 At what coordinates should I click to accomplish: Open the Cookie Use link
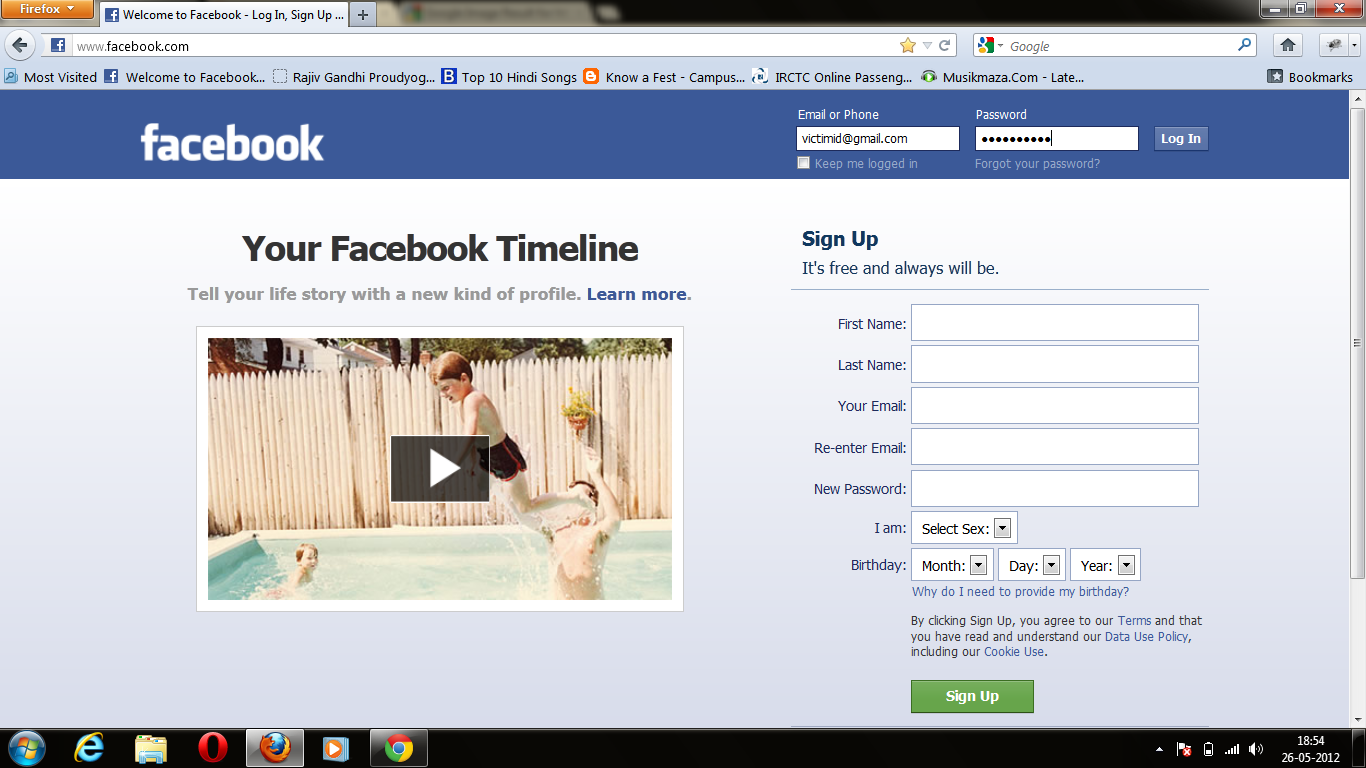point(1014,652)
